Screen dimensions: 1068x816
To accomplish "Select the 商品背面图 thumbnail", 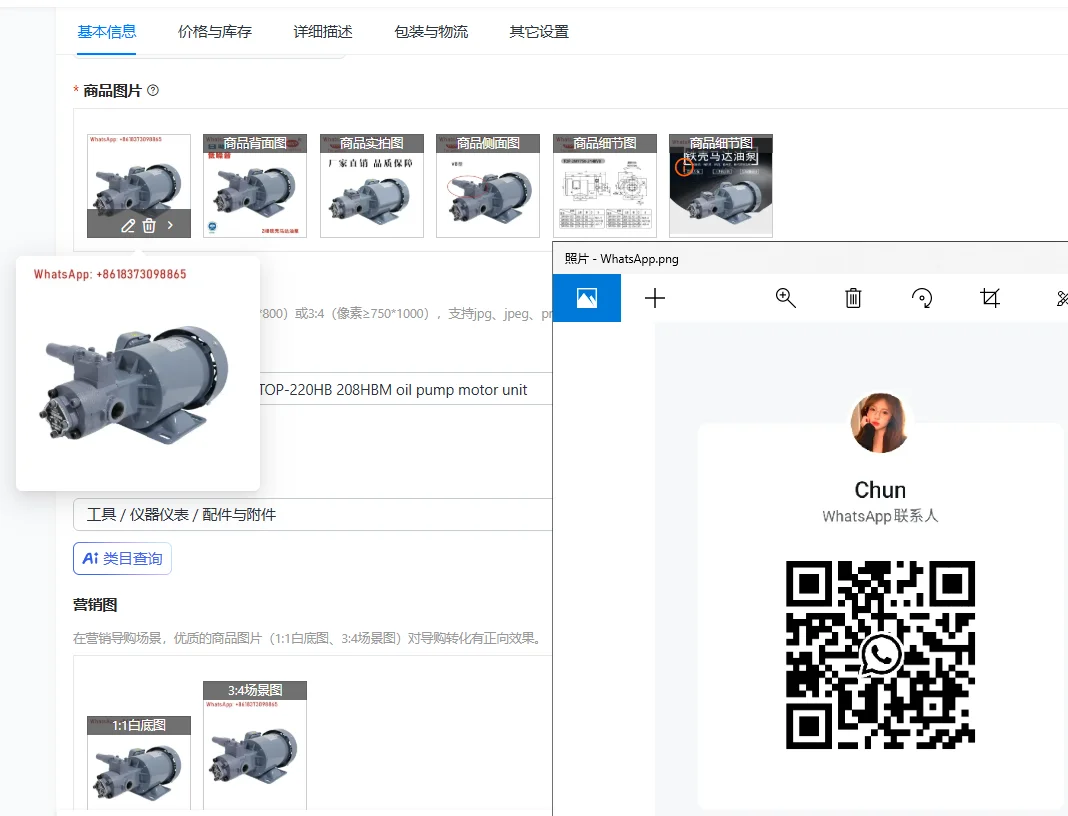I will point(255,186).
